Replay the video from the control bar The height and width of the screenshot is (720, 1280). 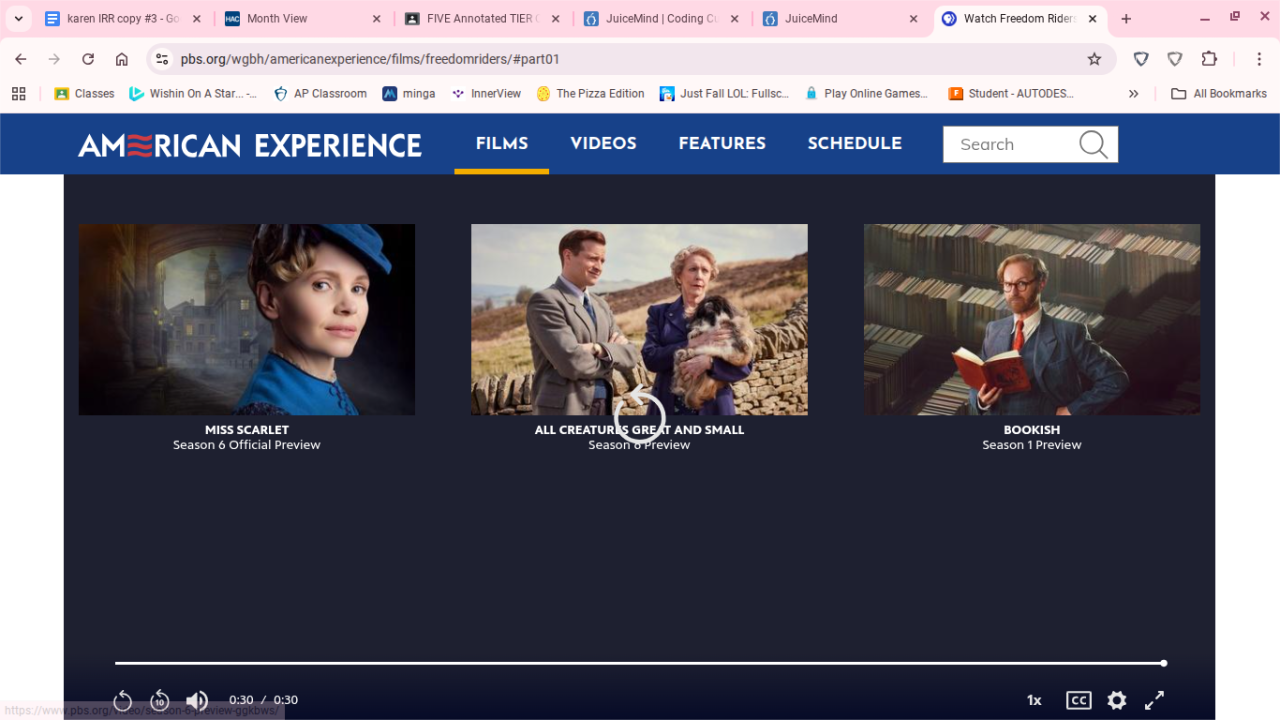[x=123, y=700]
